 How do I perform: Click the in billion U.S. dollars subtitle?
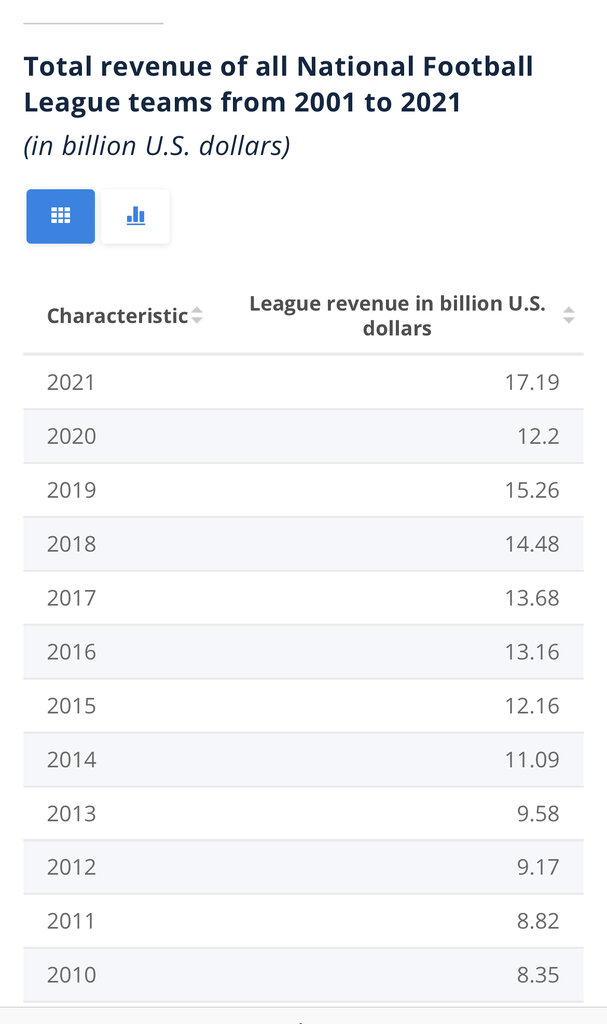(x=157, y=146)
